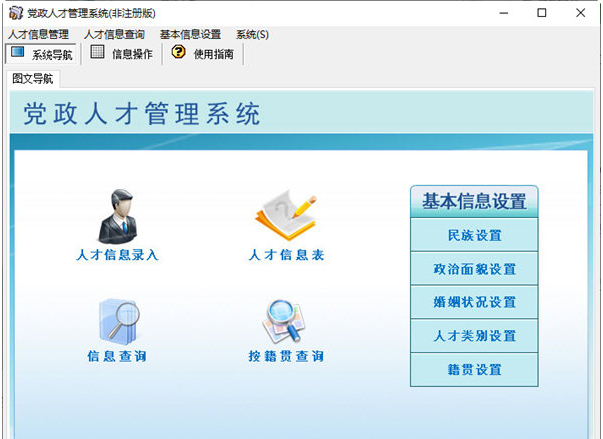Minimize the 党政人才管理系统 window
The image size is (603, 439).
[504, 13]
